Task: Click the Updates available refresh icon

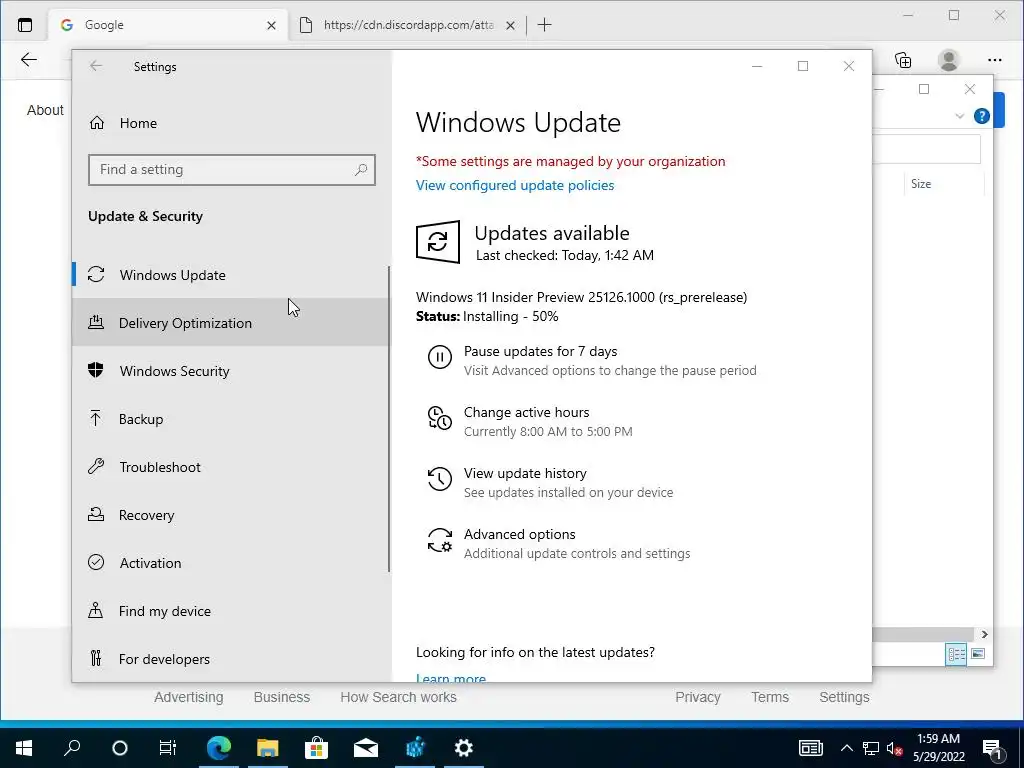Action: point(438,242)
